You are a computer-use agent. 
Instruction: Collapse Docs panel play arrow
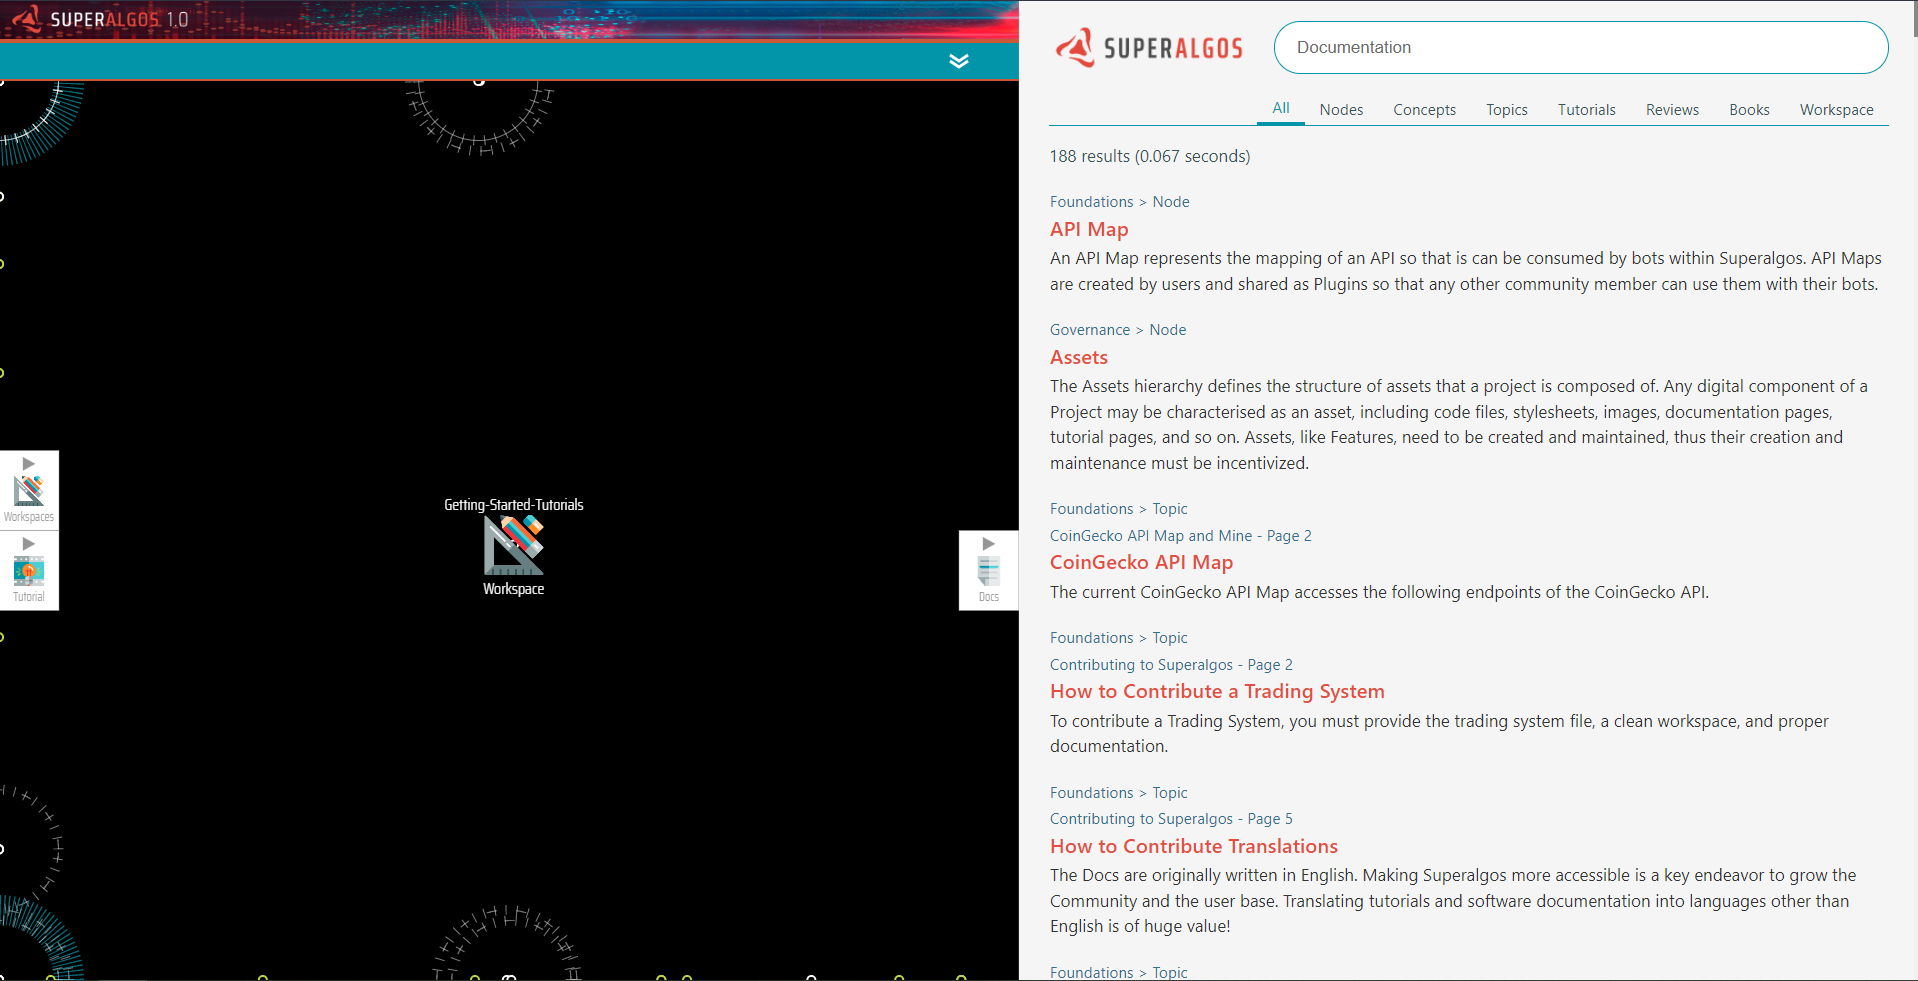988,543
